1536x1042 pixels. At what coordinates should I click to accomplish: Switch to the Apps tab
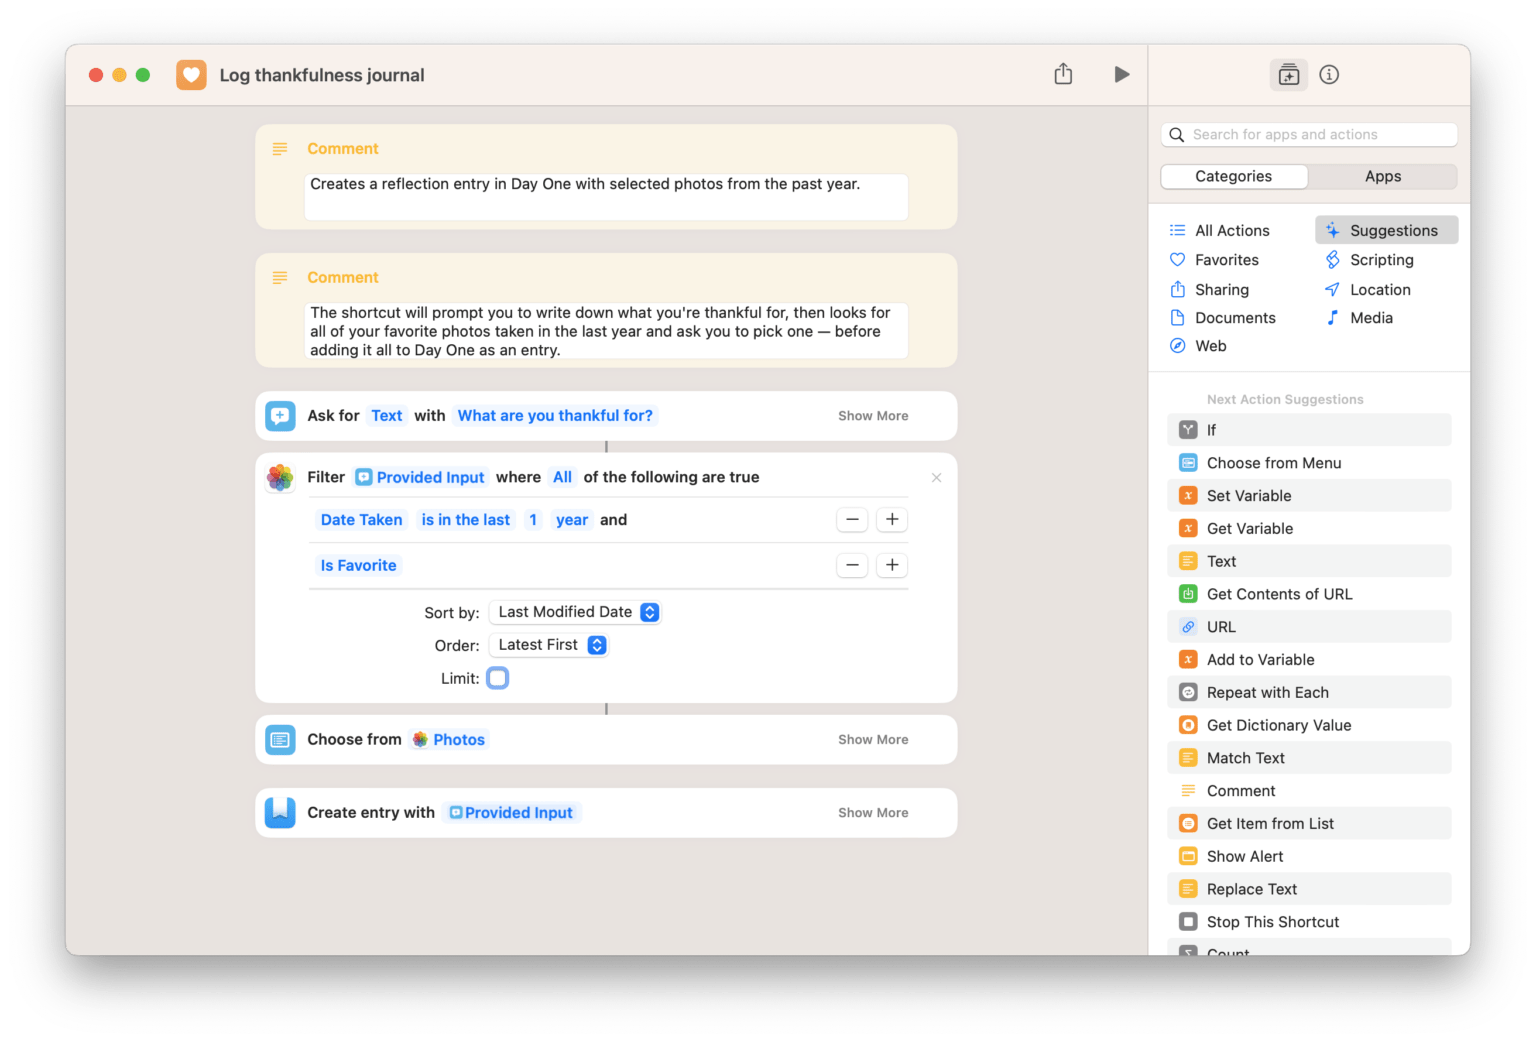click(1382, 177)
